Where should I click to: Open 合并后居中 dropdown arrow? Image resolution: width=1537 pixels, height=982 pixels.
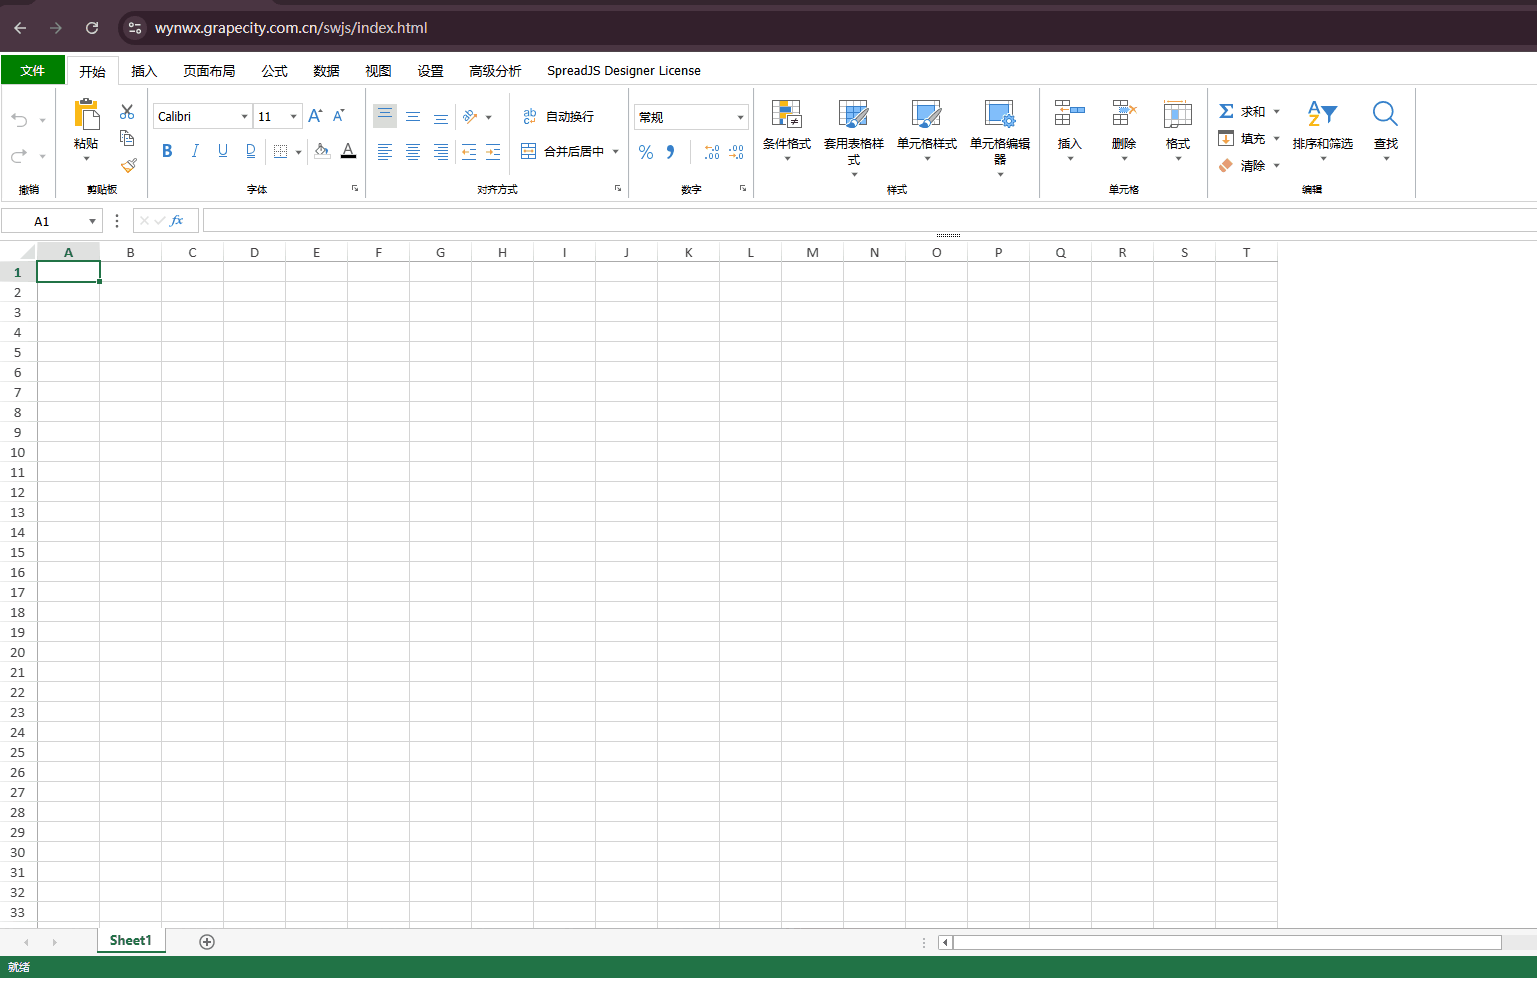point(616,152)
